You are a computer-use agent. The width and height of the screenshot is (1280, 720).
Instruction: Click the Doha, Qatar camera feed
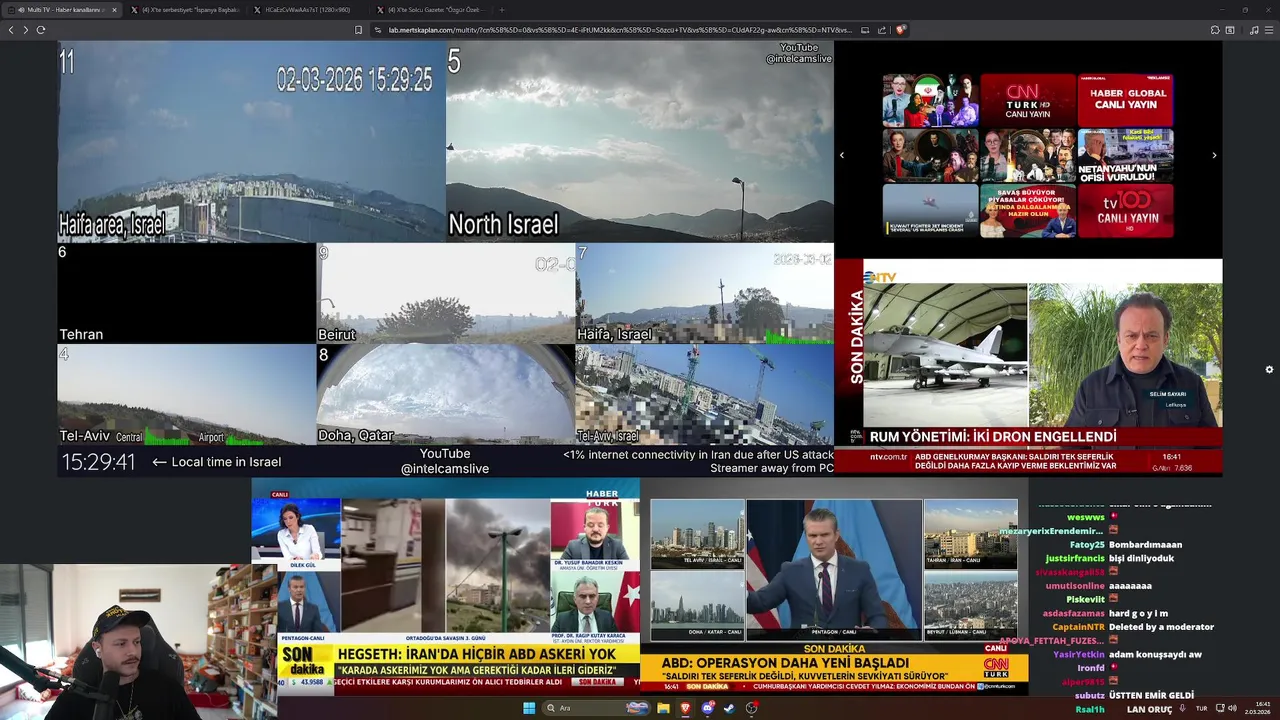tap(446, 395)
